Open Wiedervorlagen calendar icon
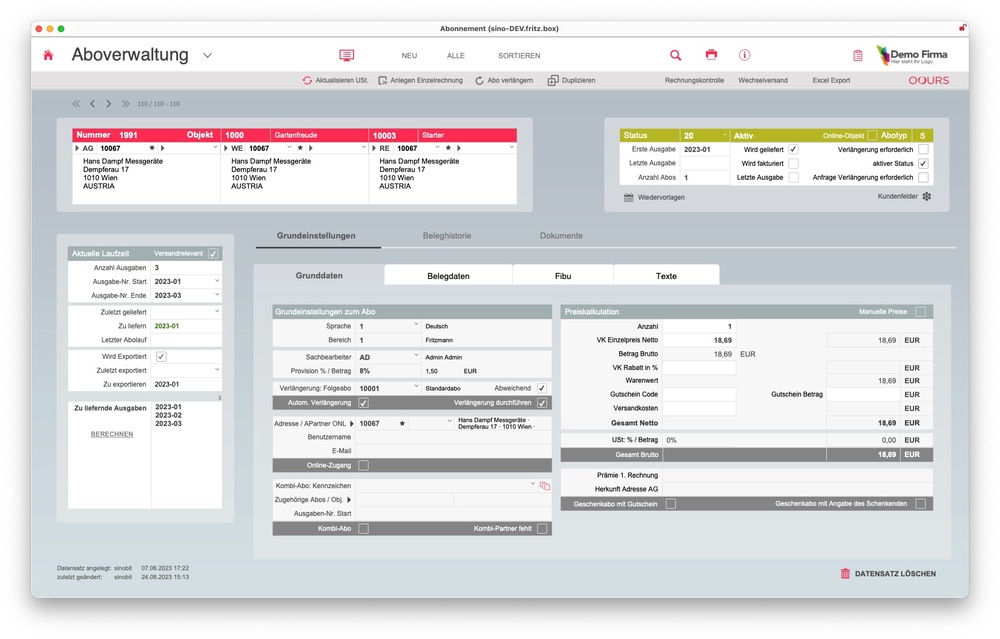 (629, 198)
